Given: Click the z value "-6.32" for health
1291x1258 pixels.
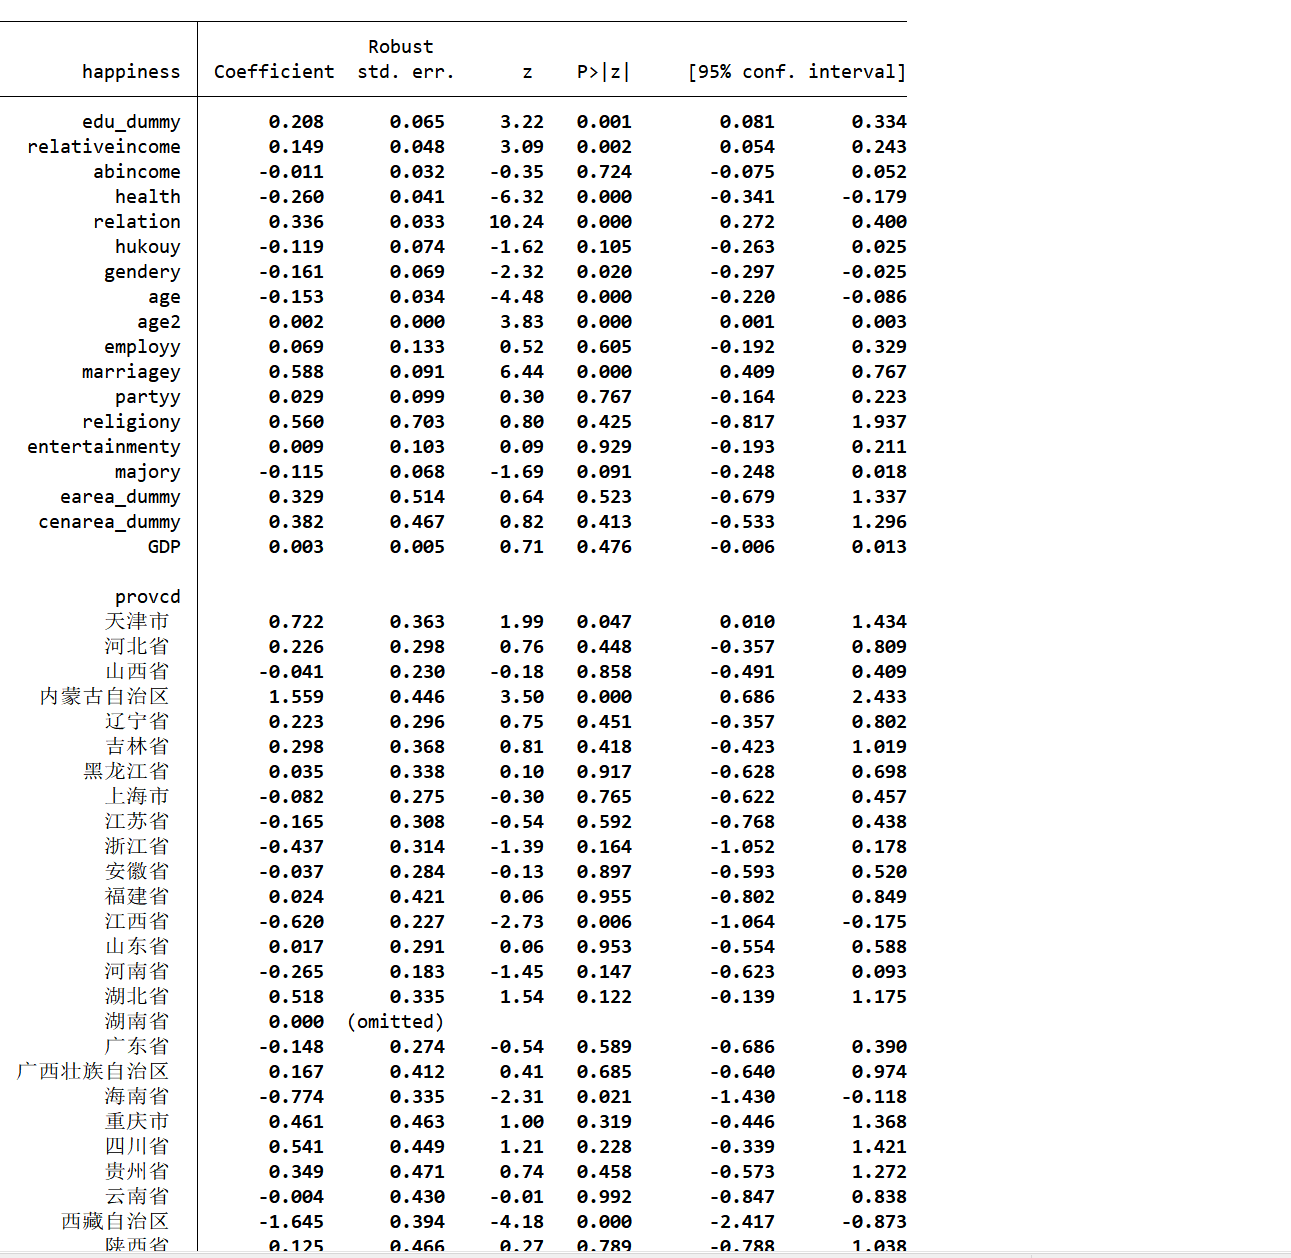Looking at the screenshot, I should pyautogui.click(x=516, y=197).
